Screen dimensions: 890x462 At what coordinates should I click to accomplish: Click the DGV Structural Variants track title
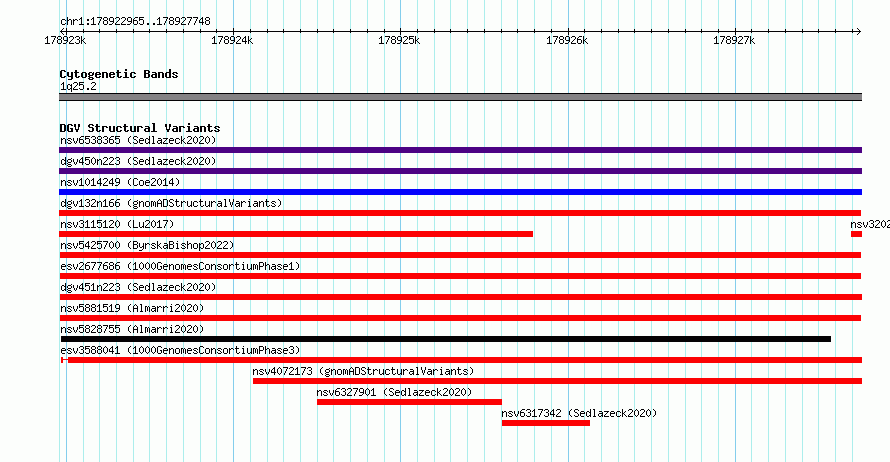(140, 128)
